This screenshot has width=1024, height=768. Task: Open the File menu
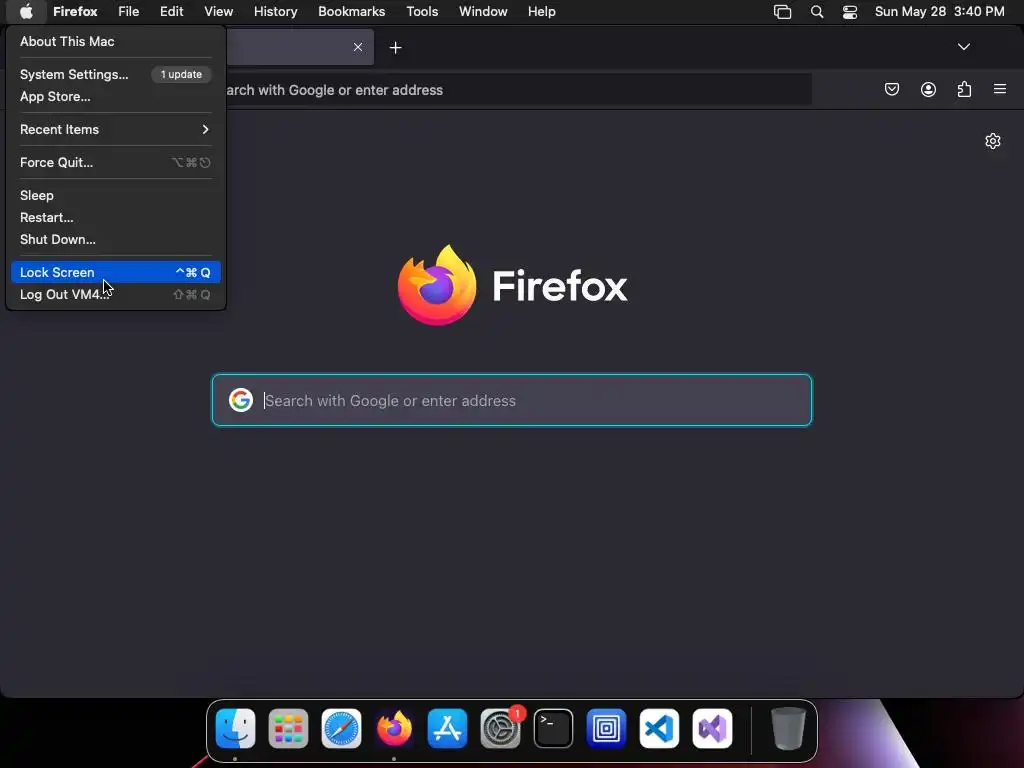128,11
